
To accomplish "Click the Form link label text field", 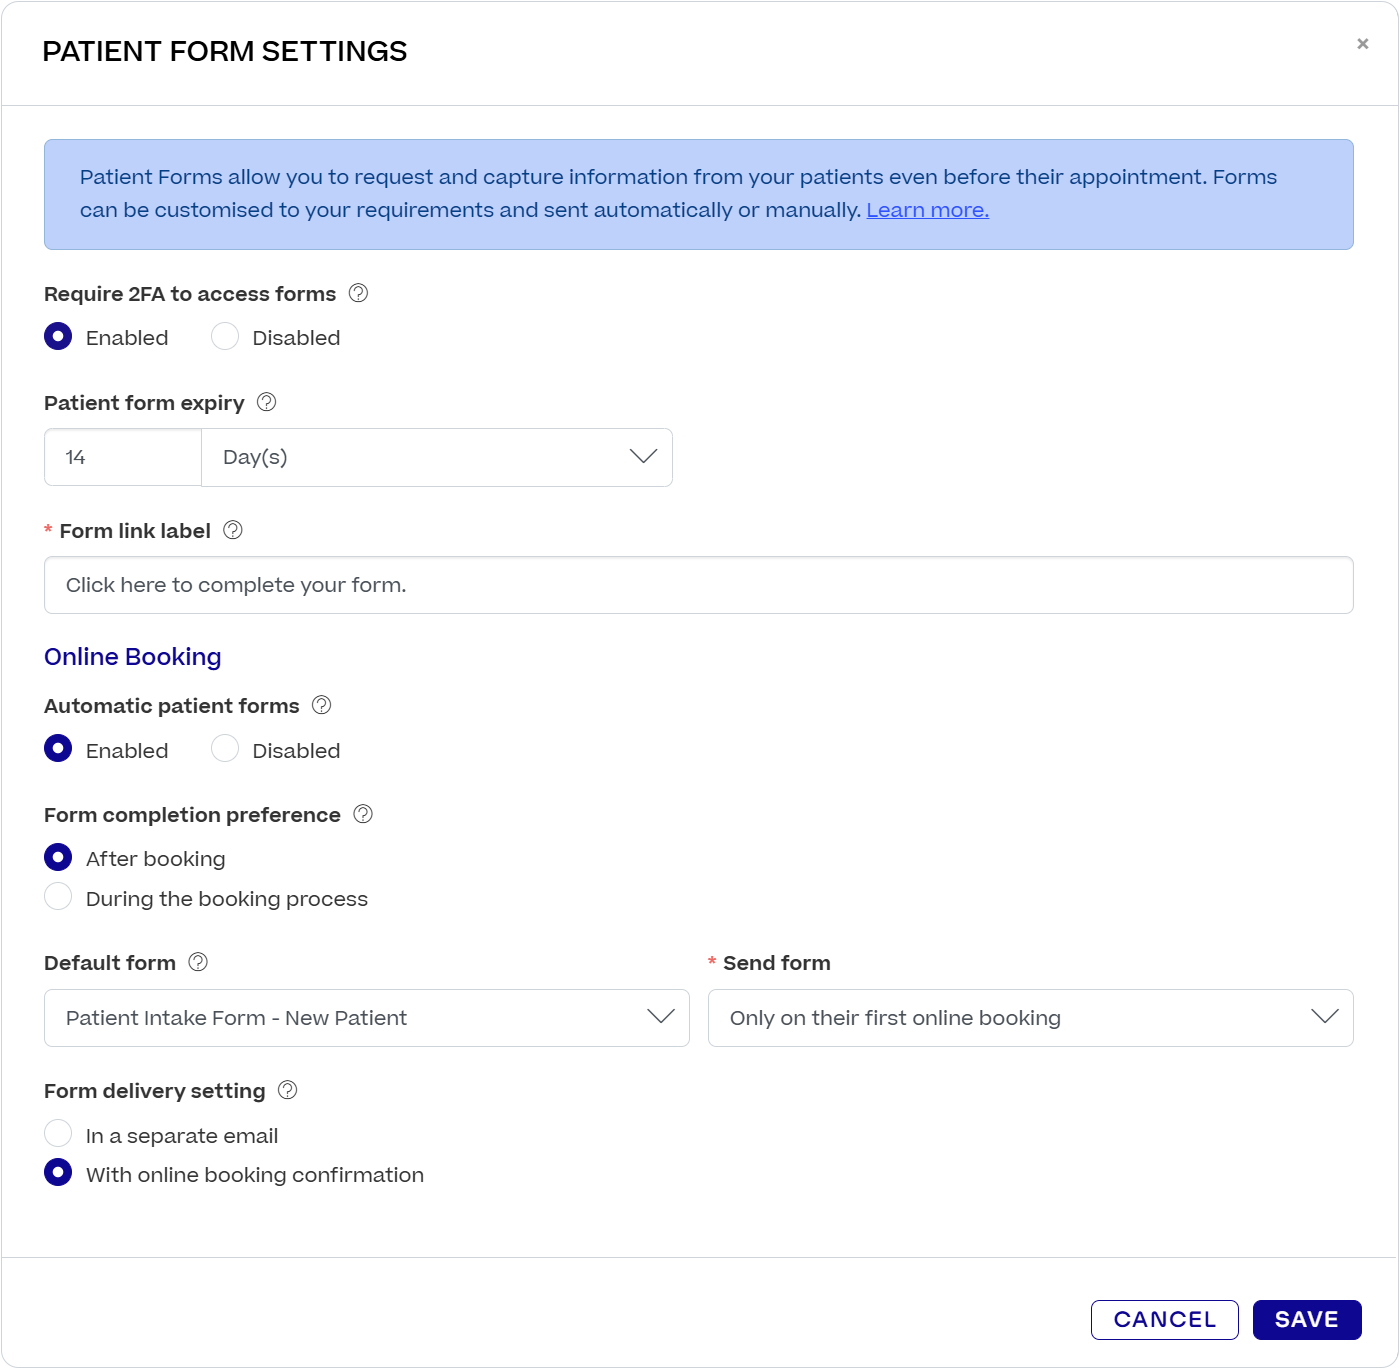I will click(698, 585).
